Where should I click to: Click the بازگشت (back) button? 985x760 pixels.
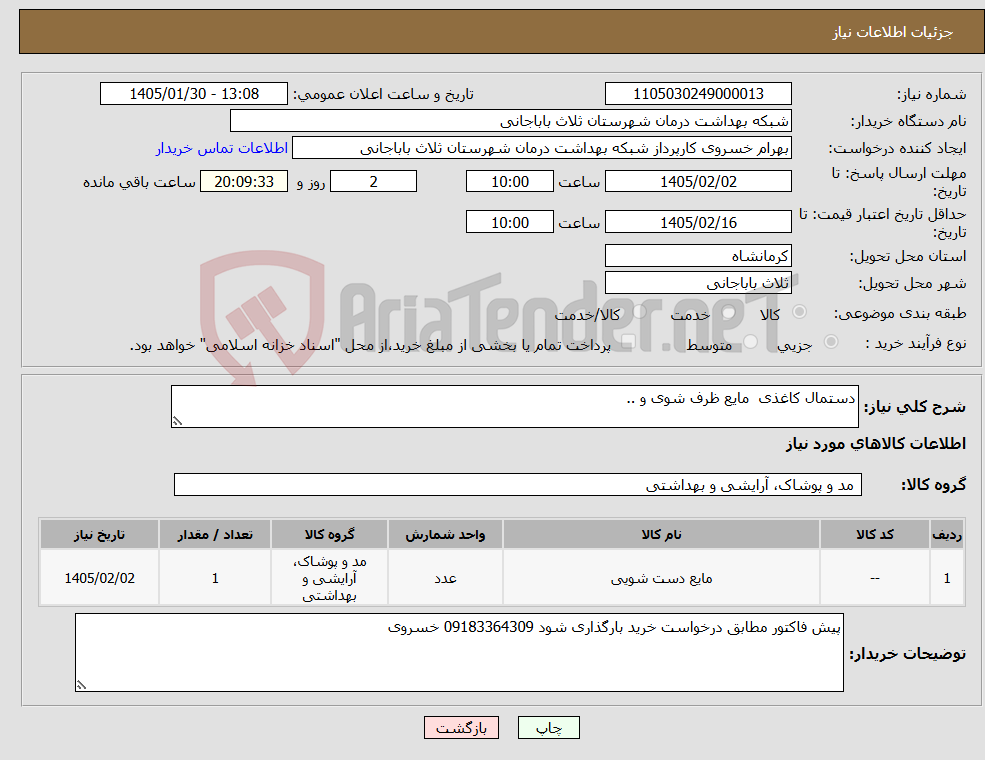point(461,727)
